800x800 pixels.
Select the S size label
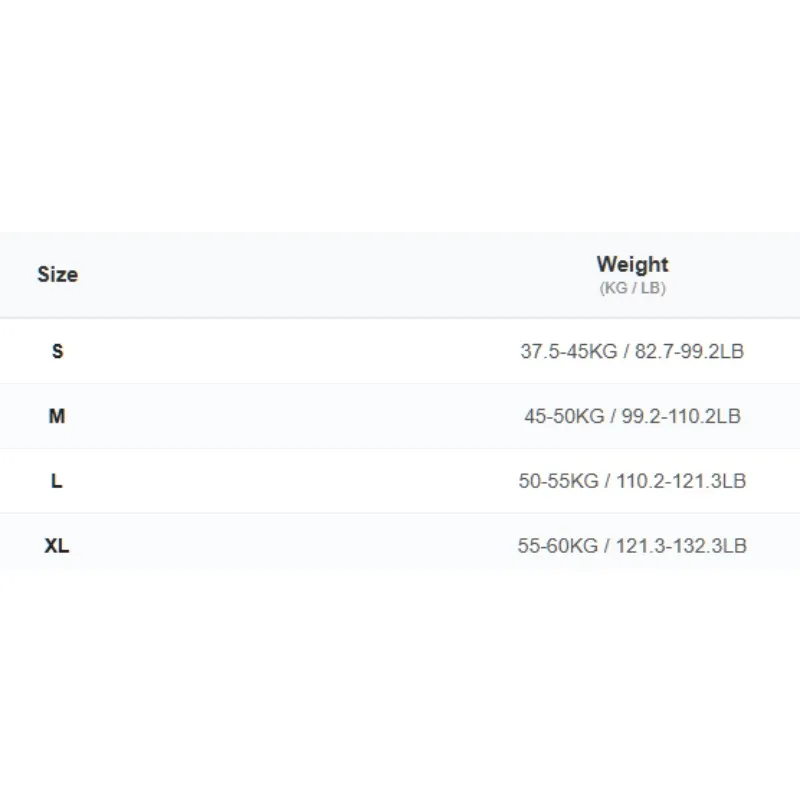click(x=58, y=351)
